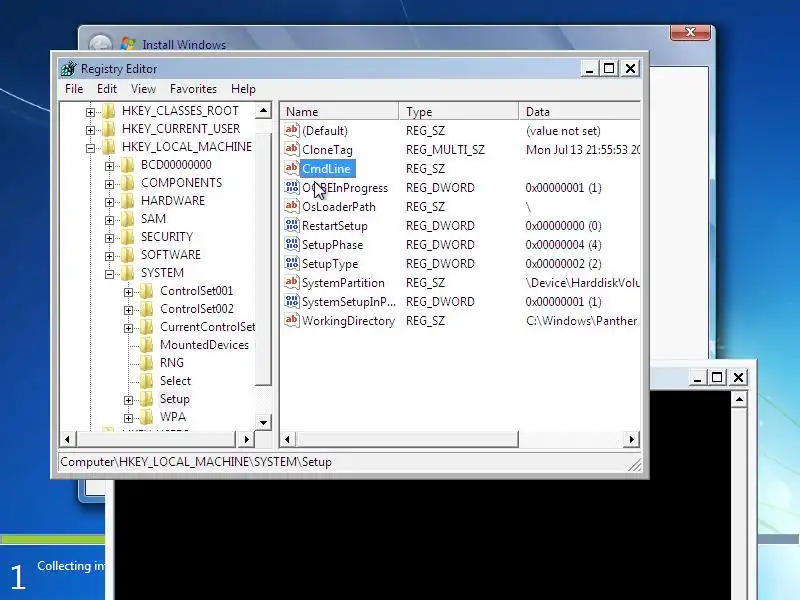Click the SECURITY folder icon
Viewport: 800px width, 600px height.
(128, 237)
